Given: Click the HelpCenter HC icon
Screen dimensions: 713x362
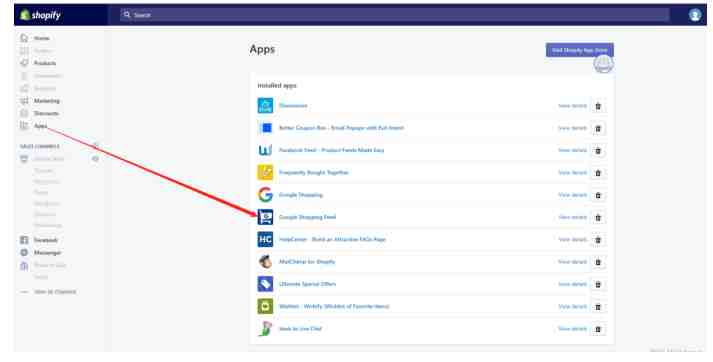Looking at the screenshot, I should click(266, 239).
